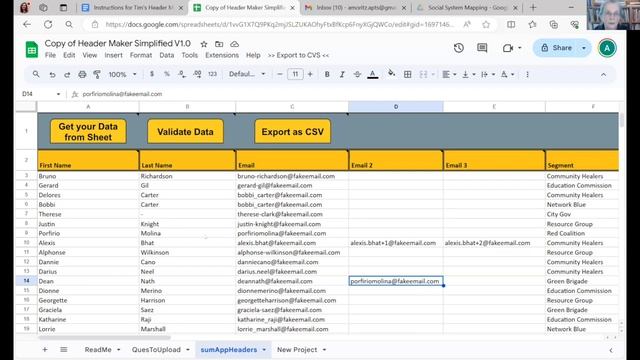Open search the menus magnifier

[36, 74]
